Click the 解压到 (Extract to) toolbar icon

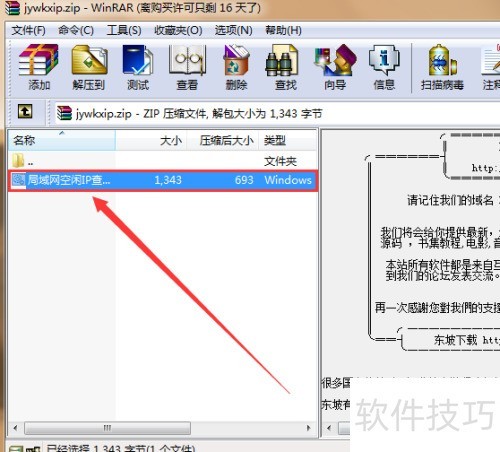tap(89, 60)
